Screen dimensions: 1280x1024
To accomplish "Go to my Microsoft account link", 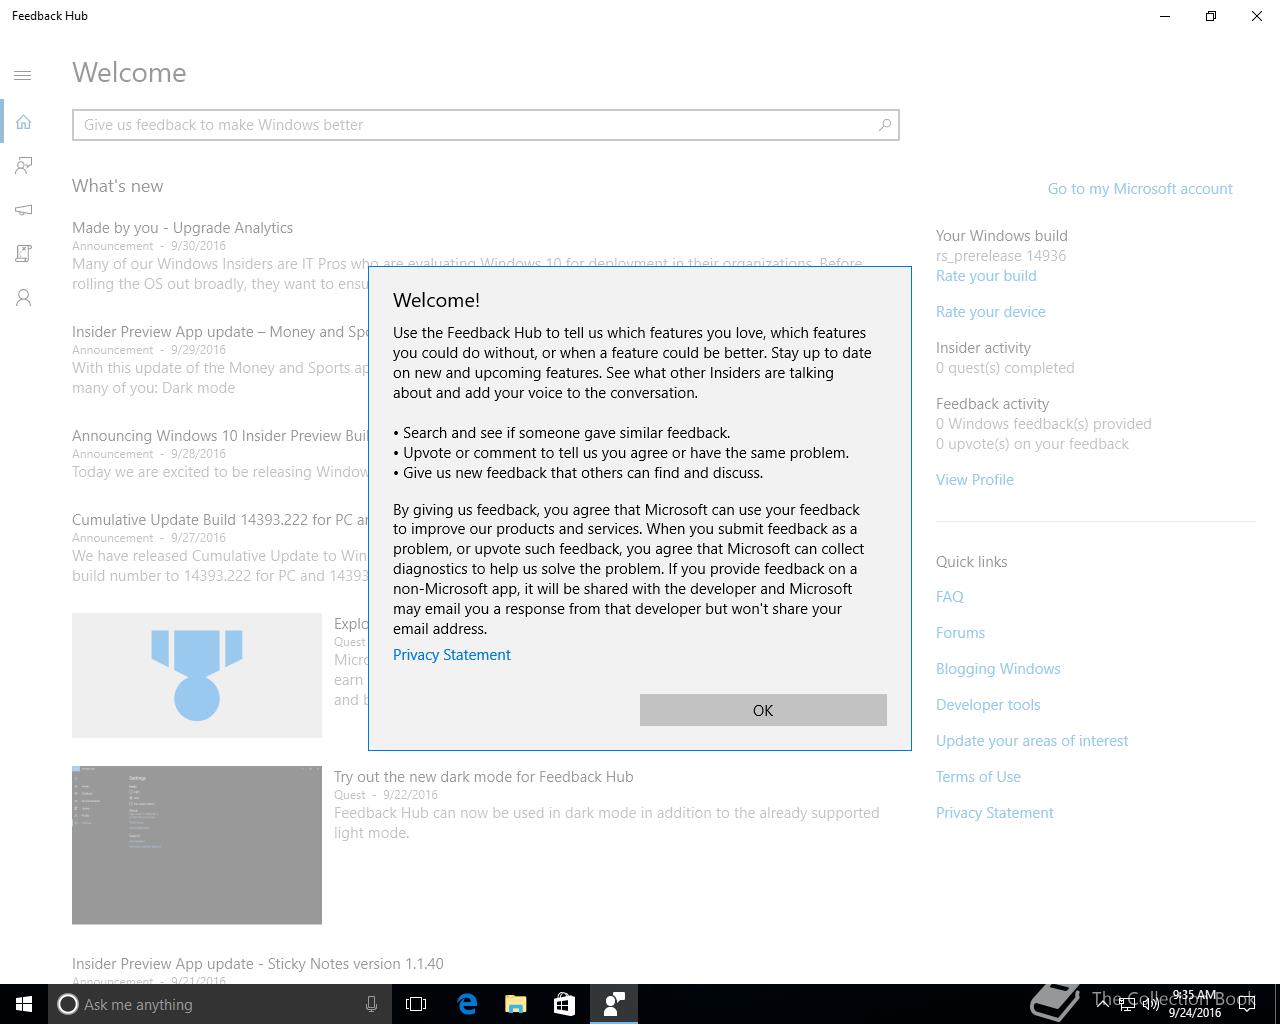I will [1140, 189].
